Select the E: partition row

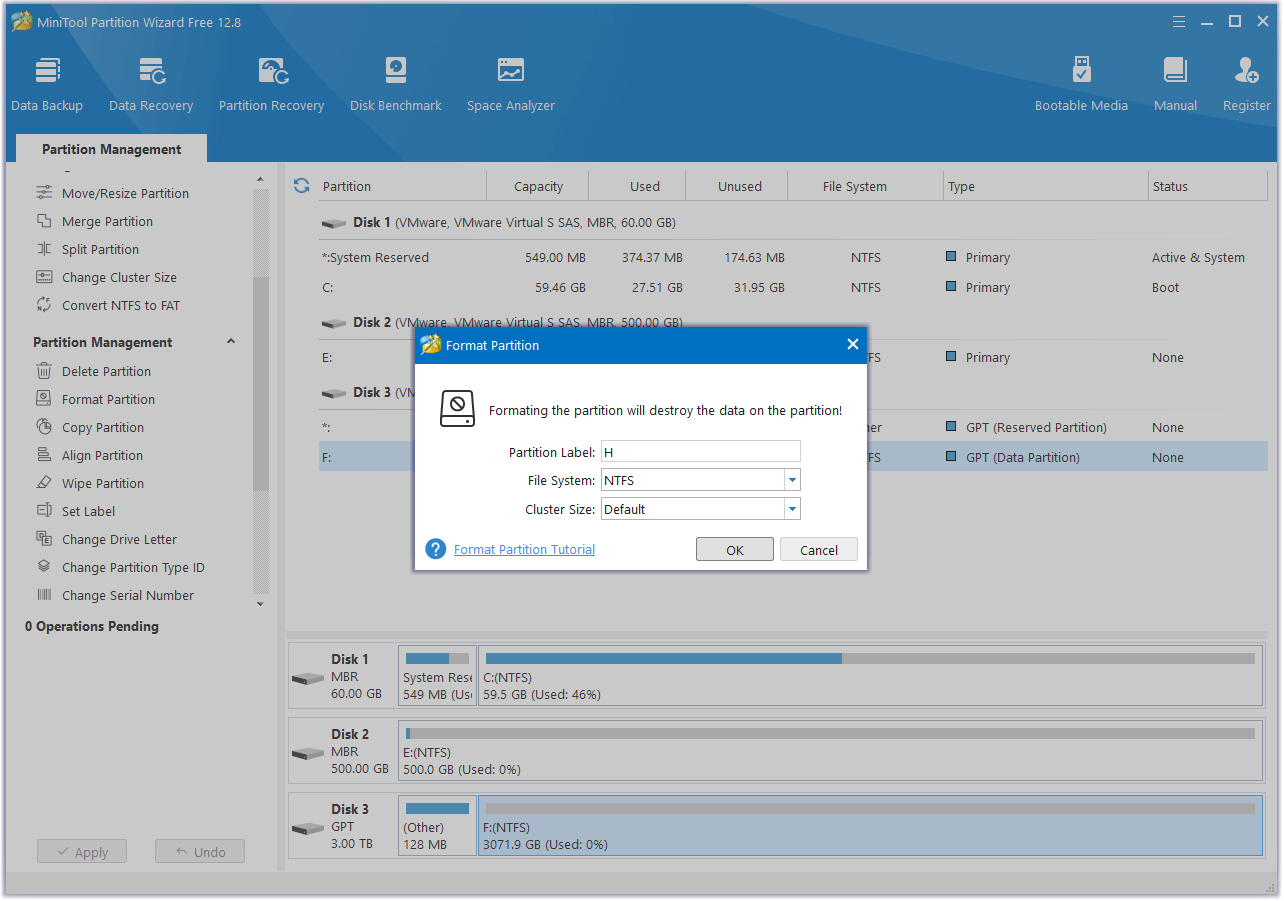(793, 357)
